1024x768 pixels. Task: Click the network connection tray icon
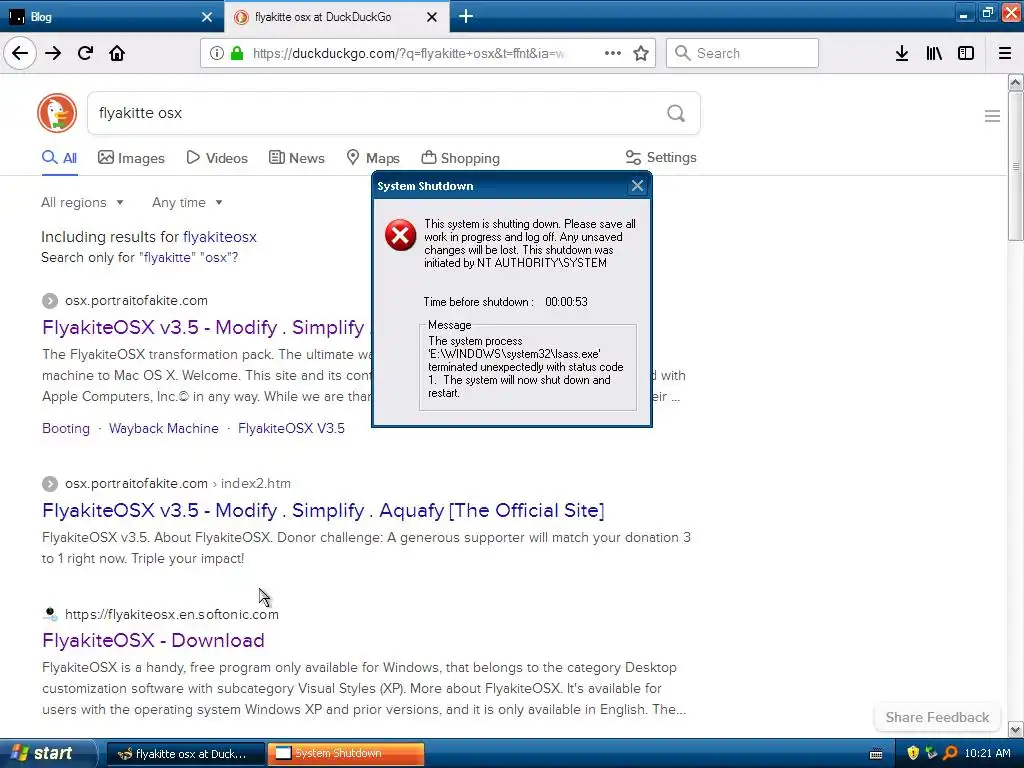tap(931, 753)
